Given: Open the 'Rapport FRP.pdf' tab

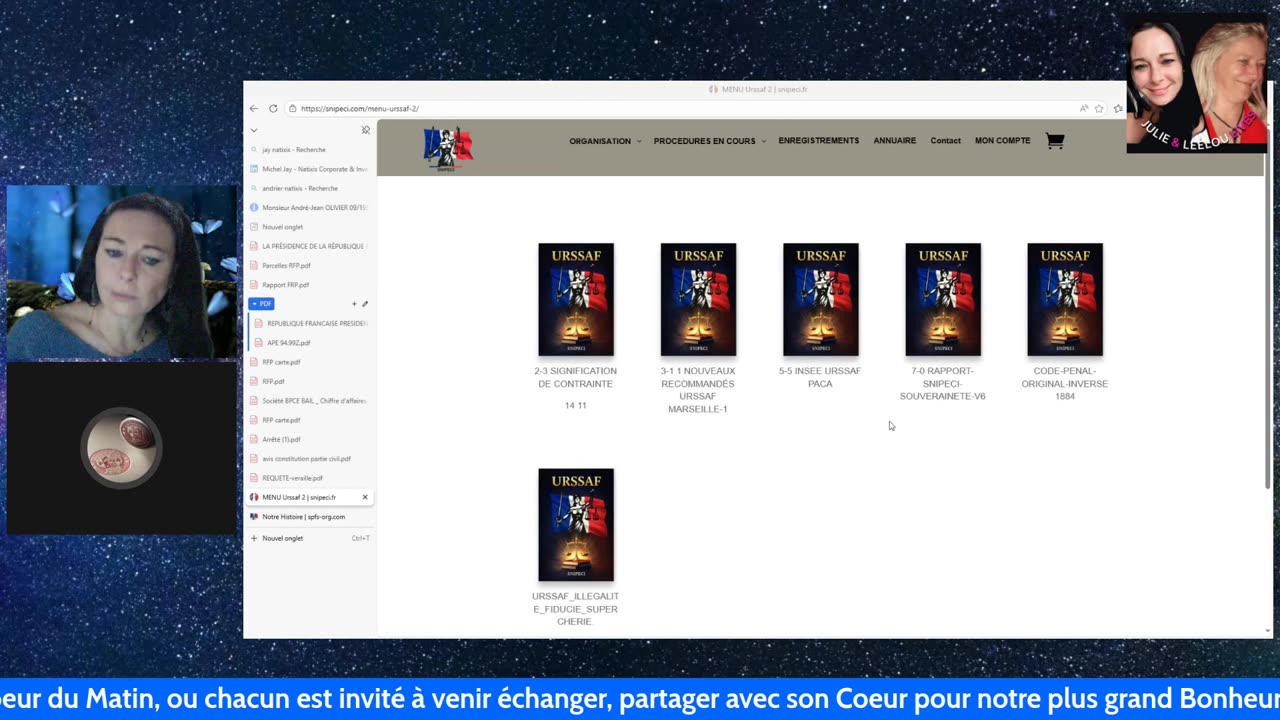Looking at the screenshot, I should point(310,285).
